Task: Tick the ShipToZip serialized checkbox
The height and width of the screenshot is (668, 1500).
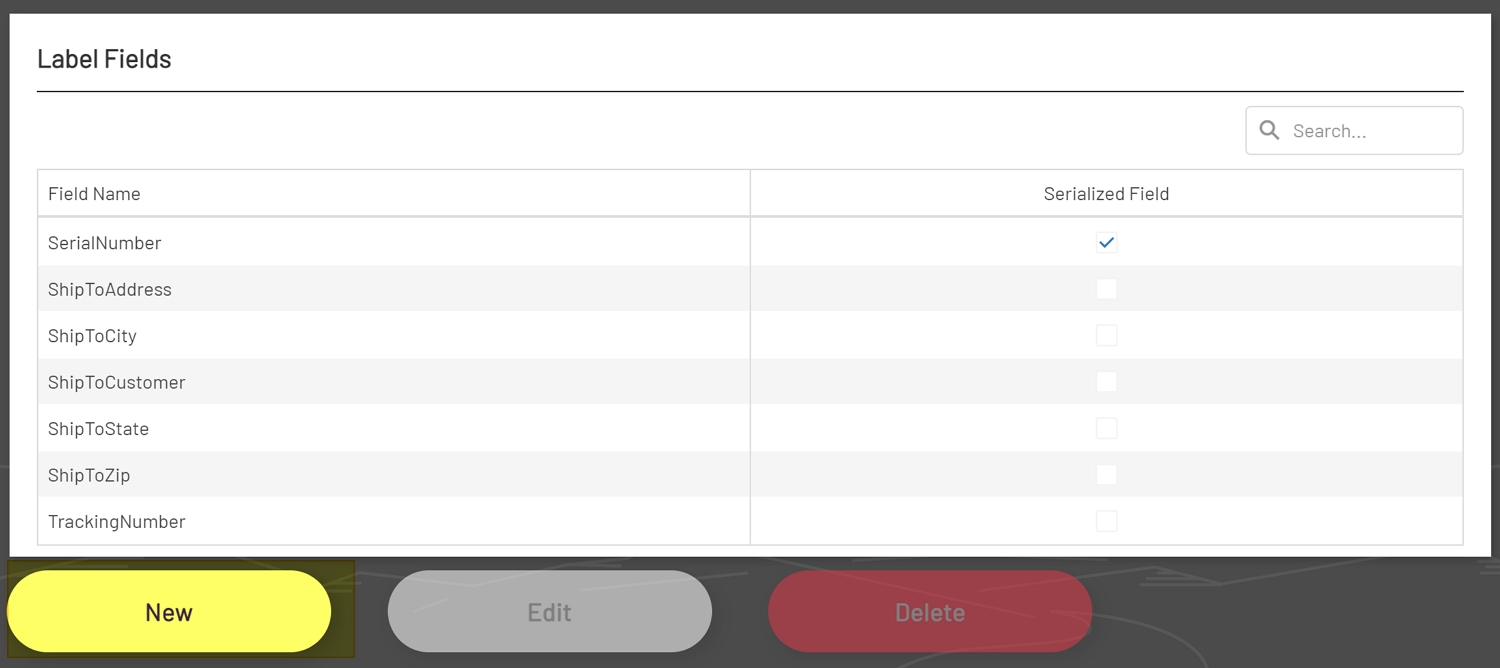Action: point(1106,475)
